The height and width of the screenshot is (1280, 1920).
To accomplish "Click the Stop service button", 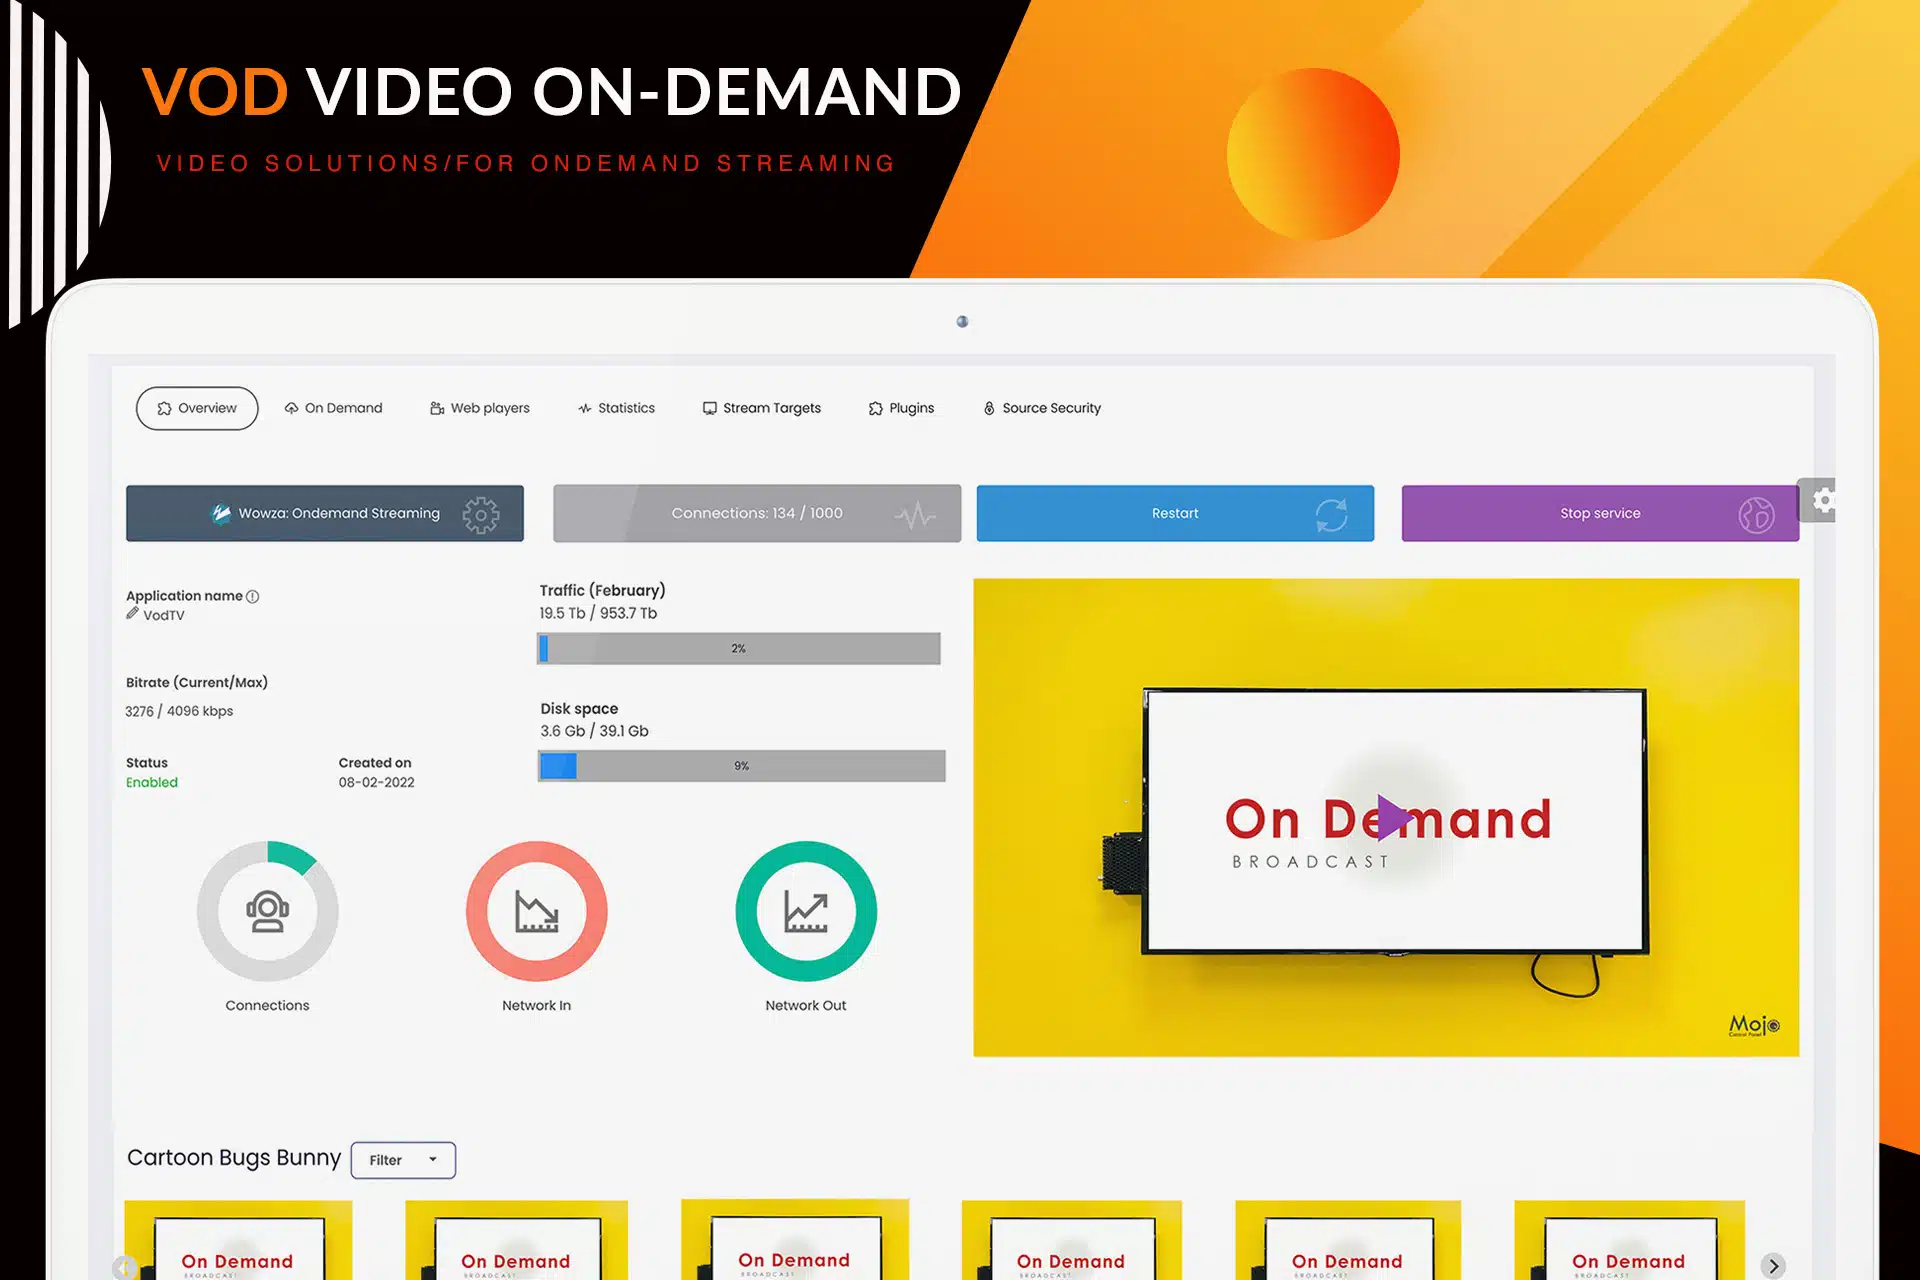I will [1599, 513].
